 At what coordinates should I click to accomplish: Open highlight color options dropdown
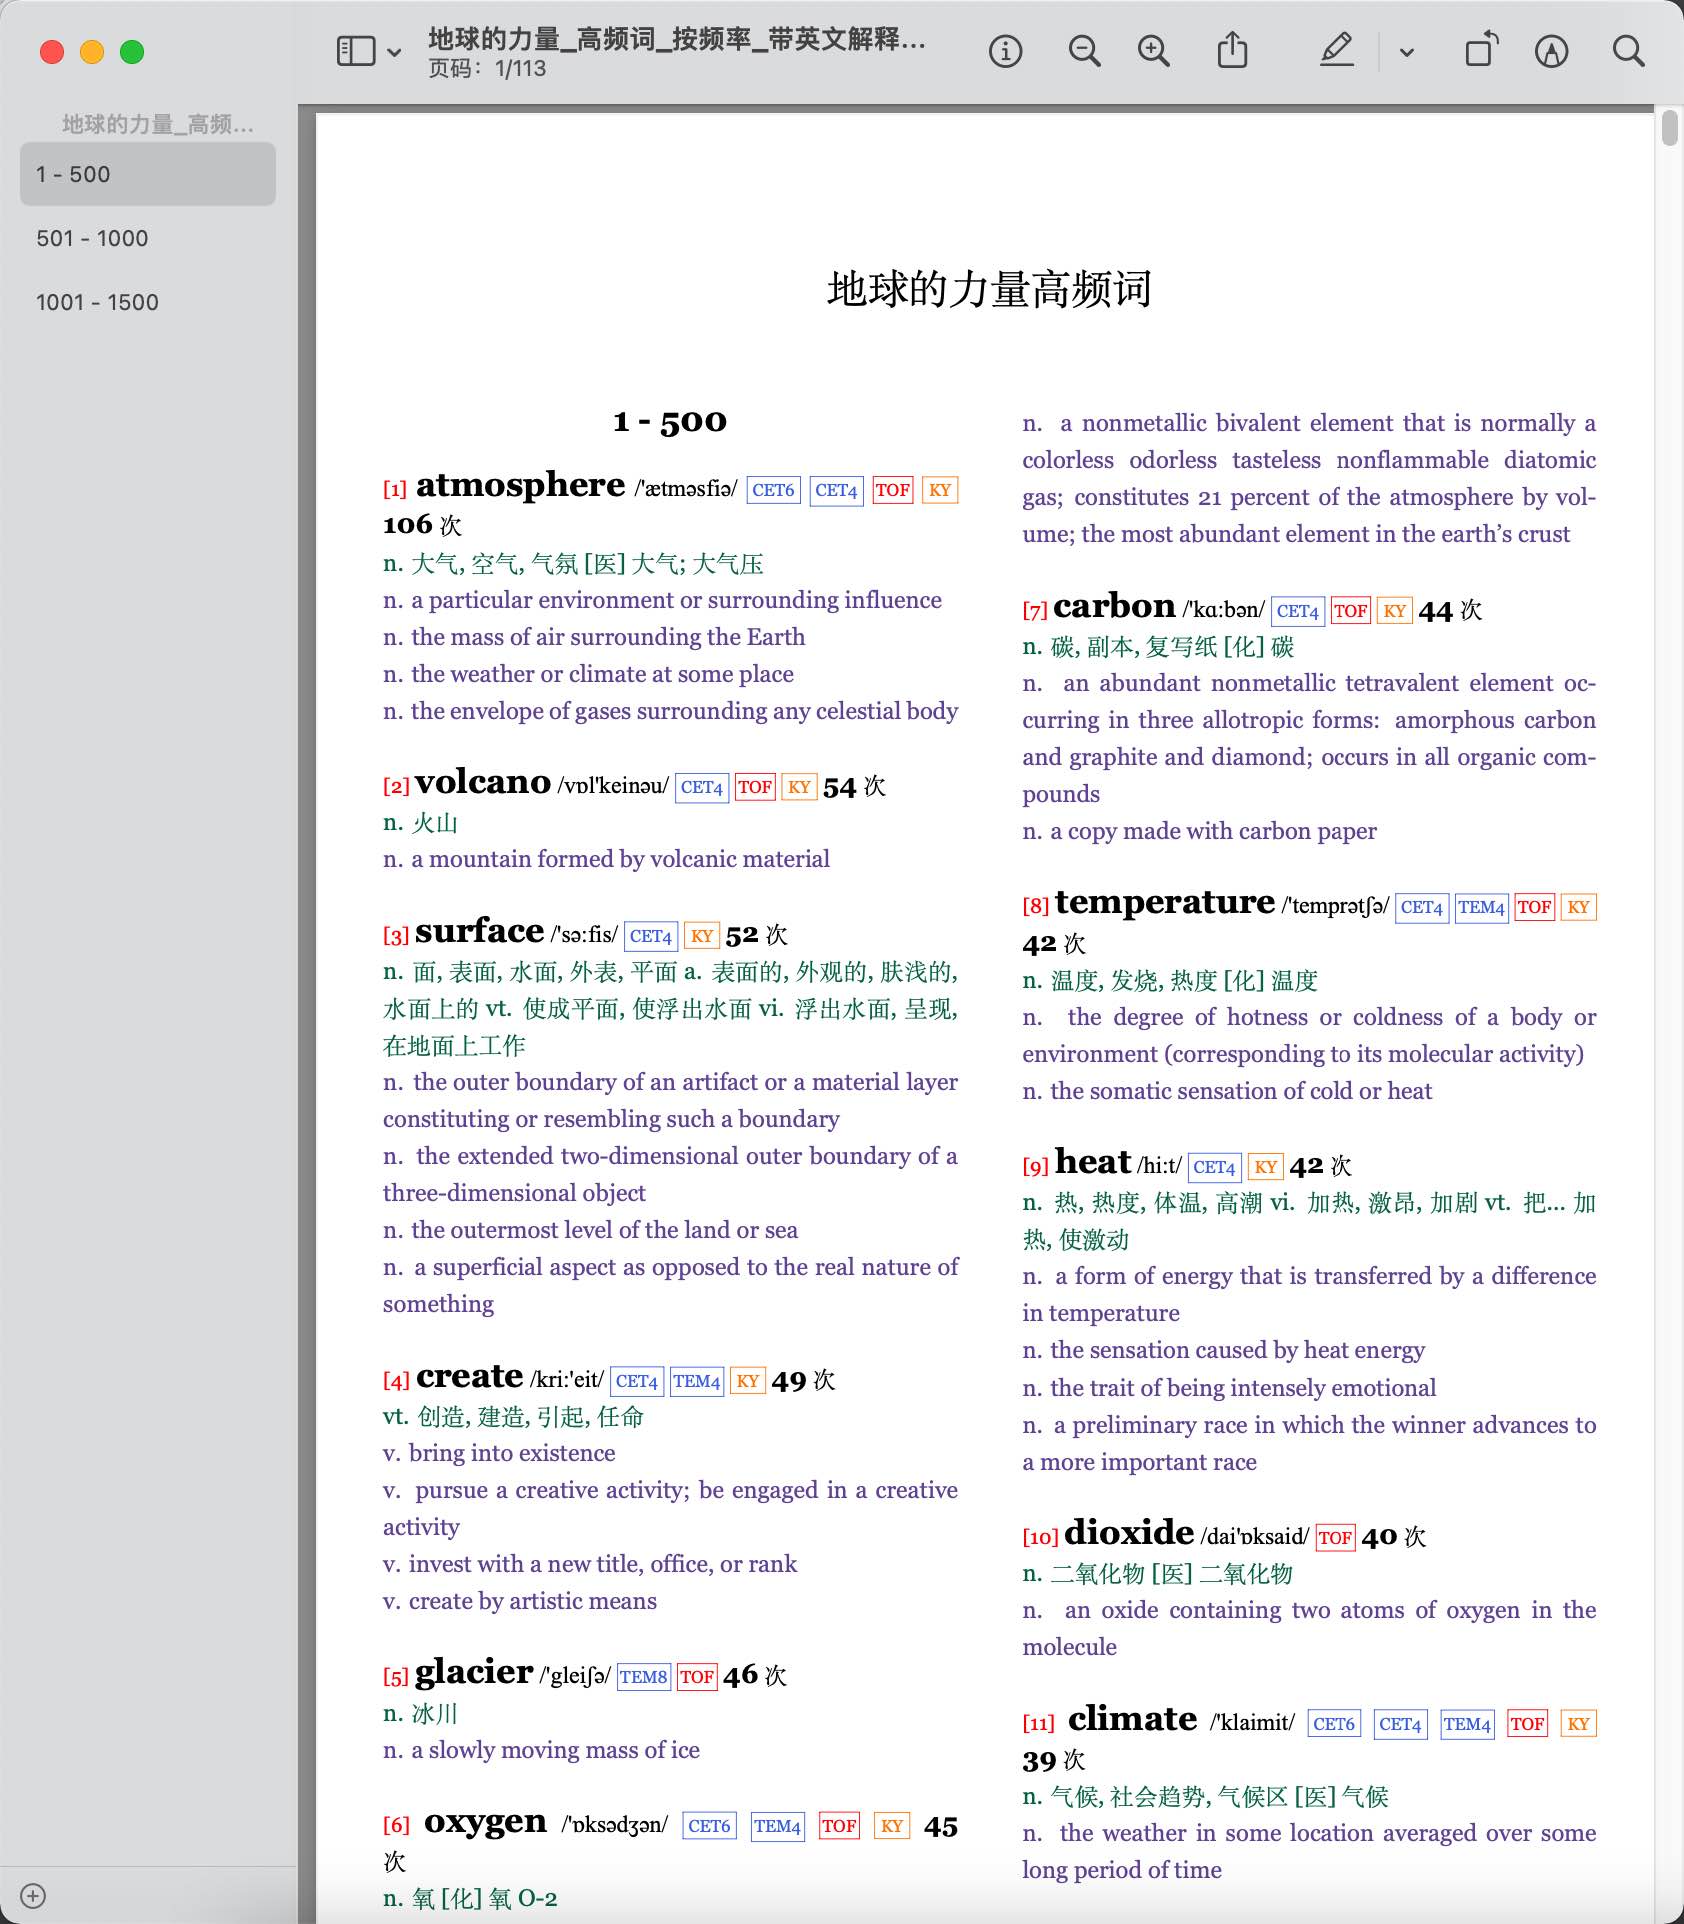[x=1406, y=52]
